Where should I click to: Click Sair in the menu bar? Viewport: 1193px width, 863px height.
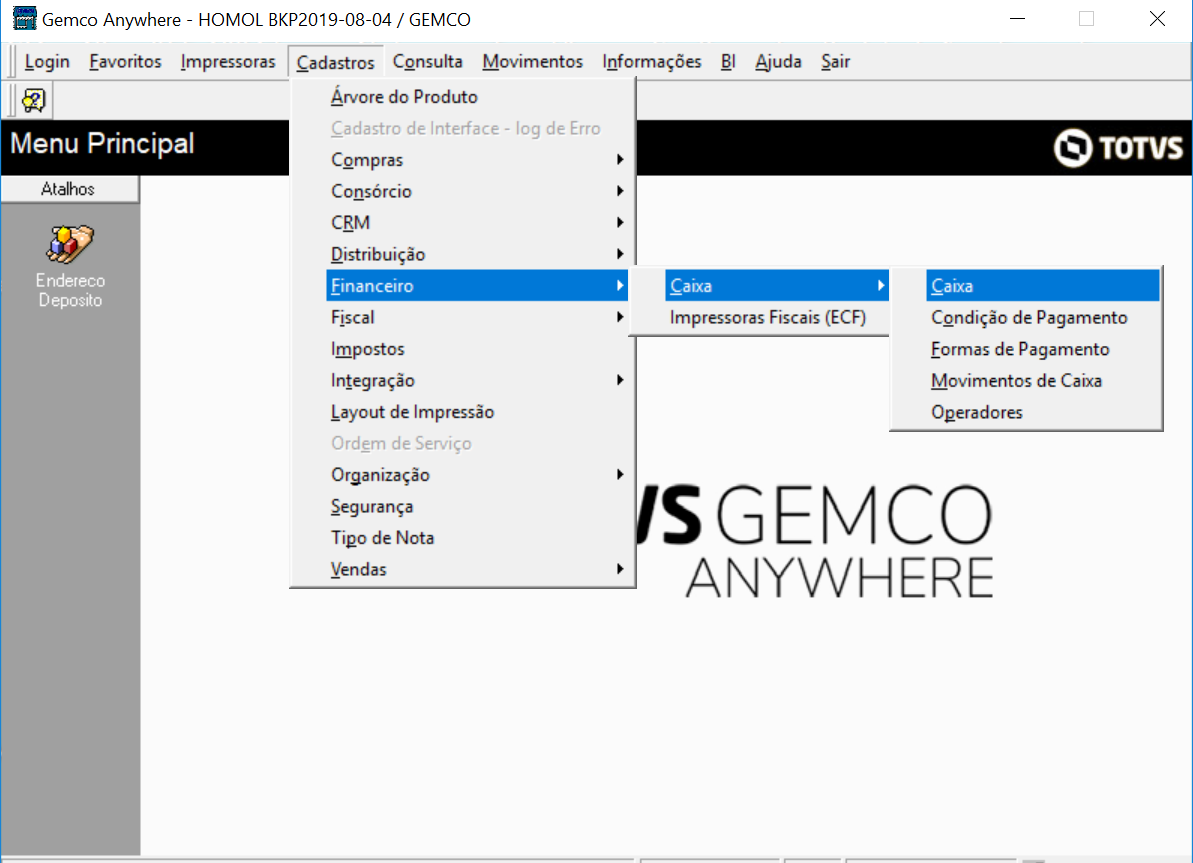tap(835, 62)
